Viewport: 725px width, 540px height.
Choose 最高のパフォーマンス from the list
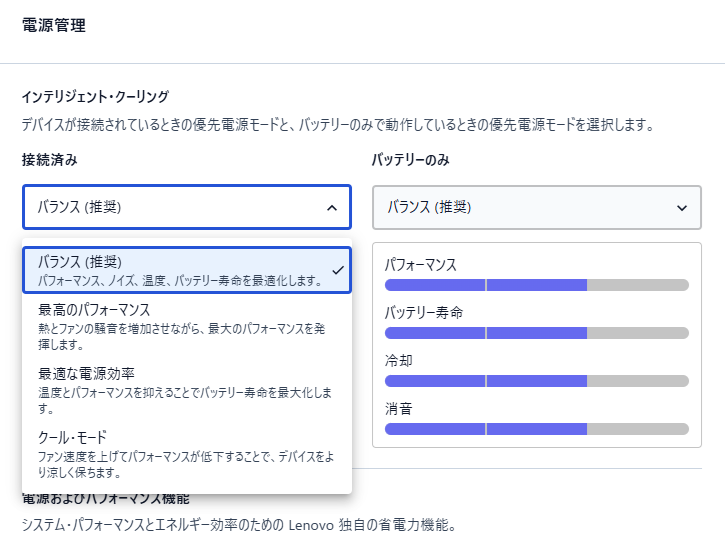pyautogui.click(x=187, y=326)
